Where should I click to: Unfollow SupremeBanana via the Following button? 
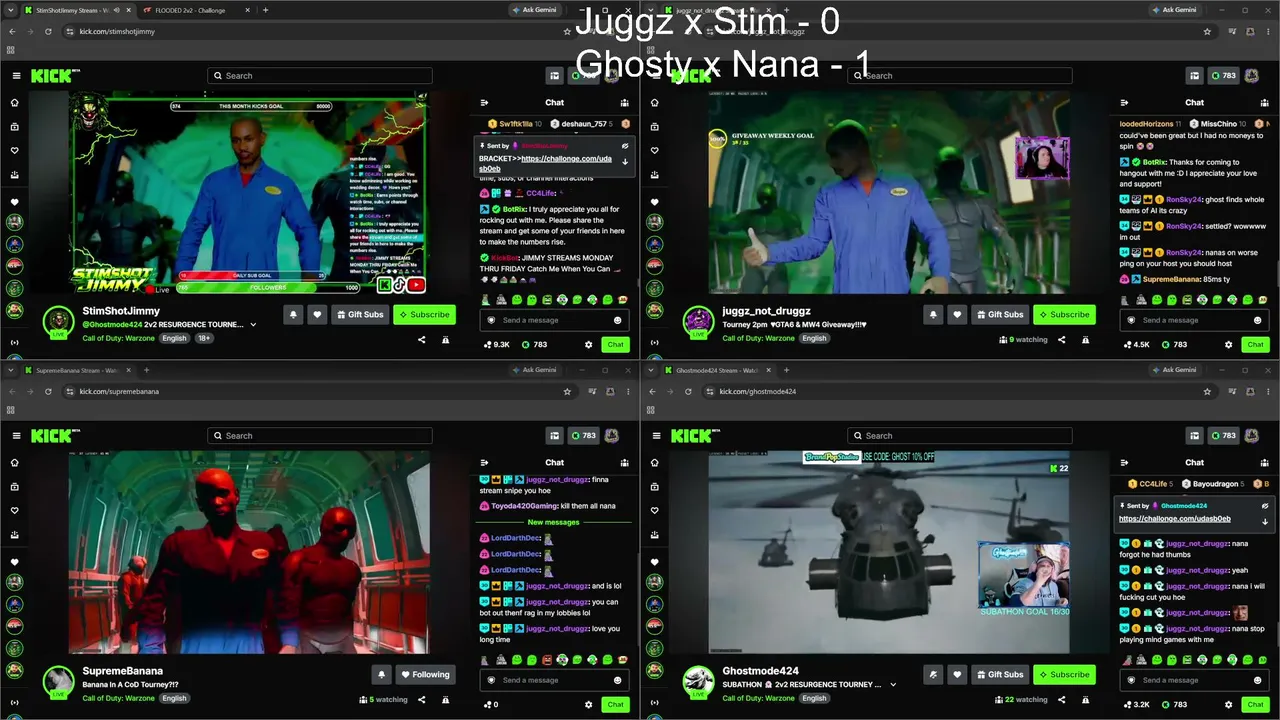coord(426,674)
